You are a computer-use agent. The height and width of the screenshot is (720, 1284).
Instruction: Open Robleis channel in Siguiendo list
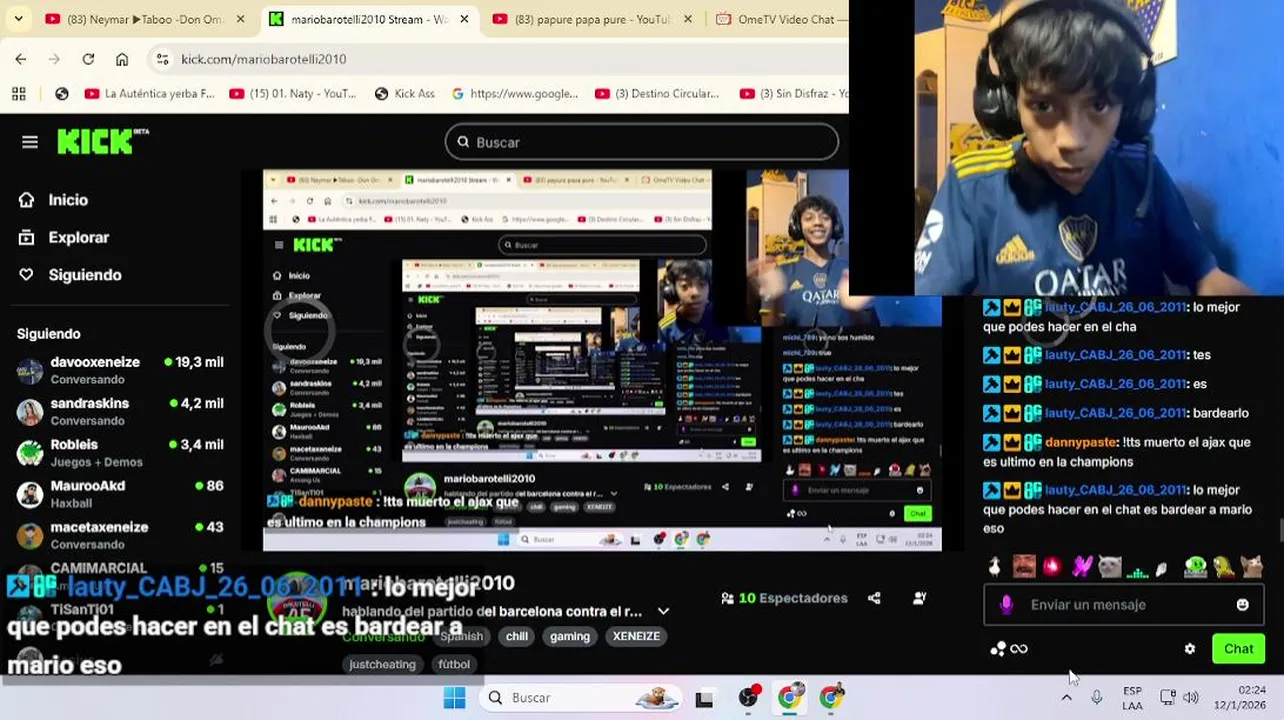[x=121, y=453]
